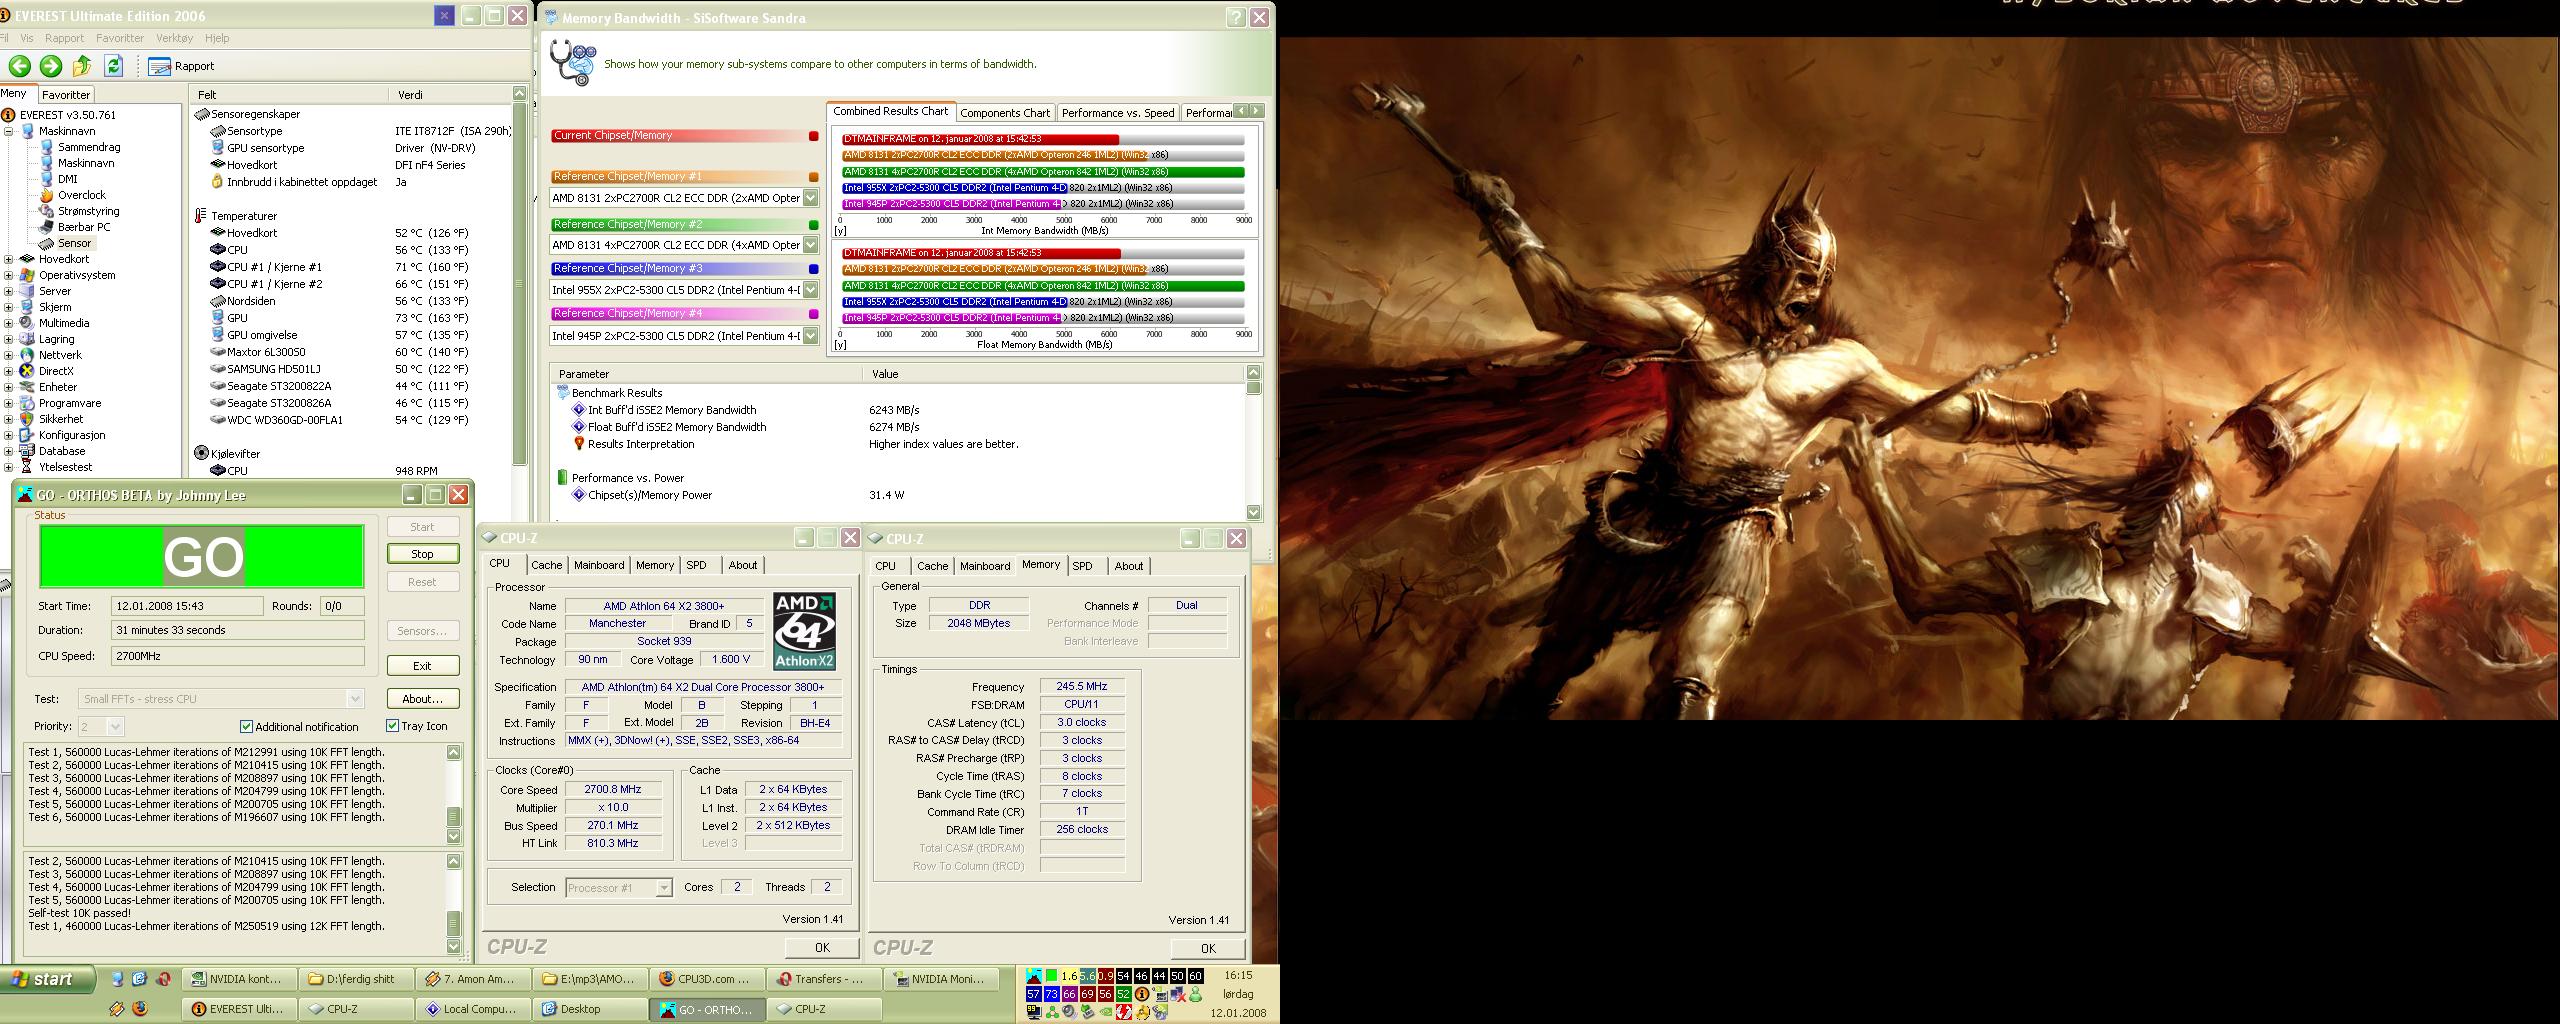Expand the Hovedkort tree node
2560x1024 pixels.
tap(9, 259)
